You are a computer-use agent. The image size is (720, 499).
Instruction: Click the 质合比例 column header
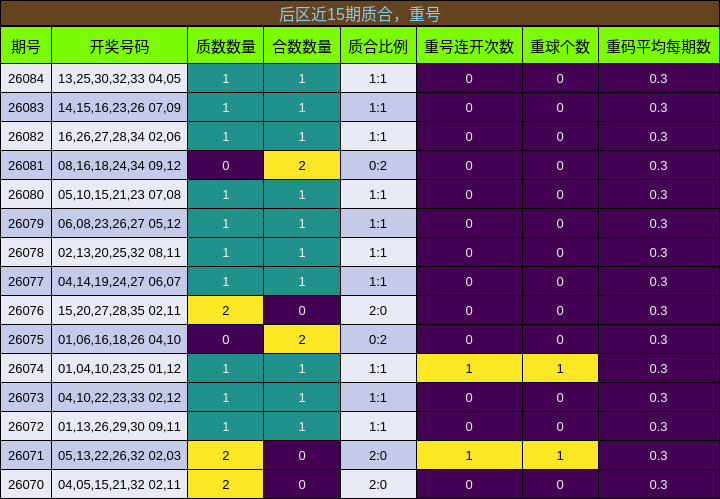[x=378, y=46]
